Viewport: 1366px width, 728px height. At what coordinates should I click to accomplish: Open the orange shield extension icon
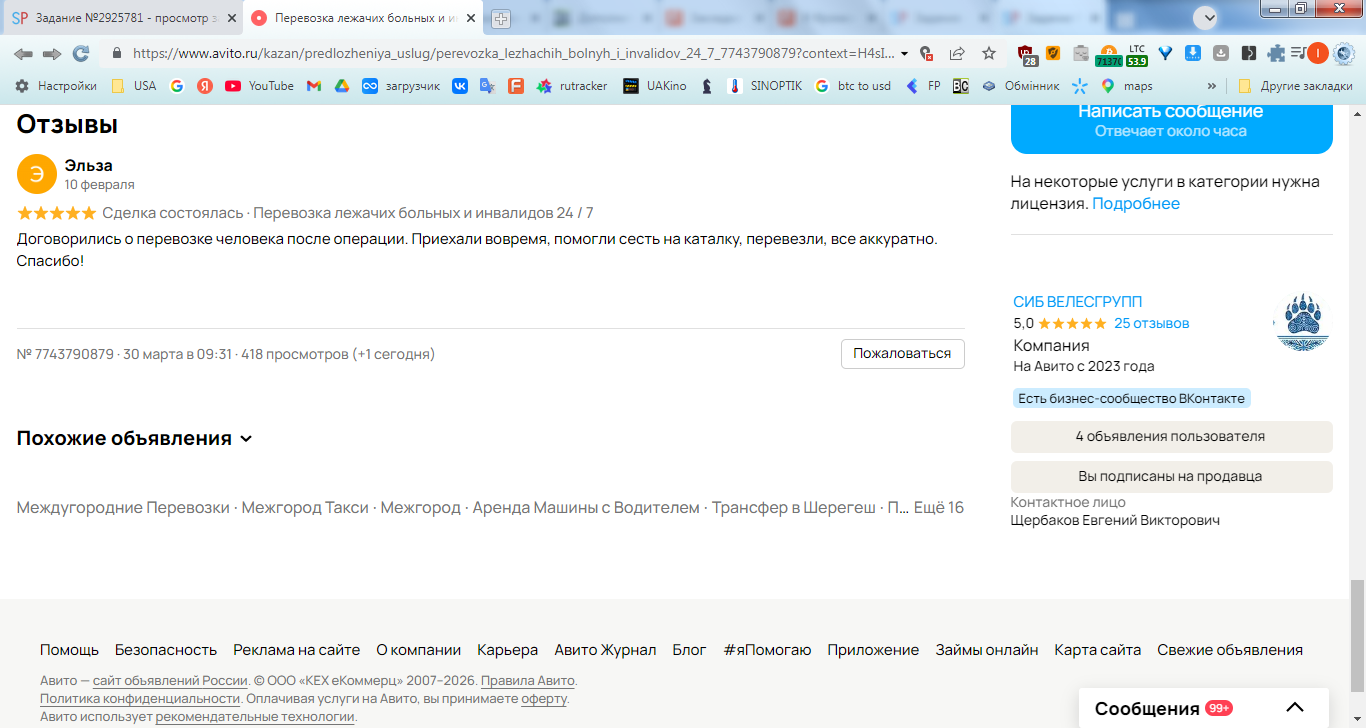click(x=1053, y=53)
